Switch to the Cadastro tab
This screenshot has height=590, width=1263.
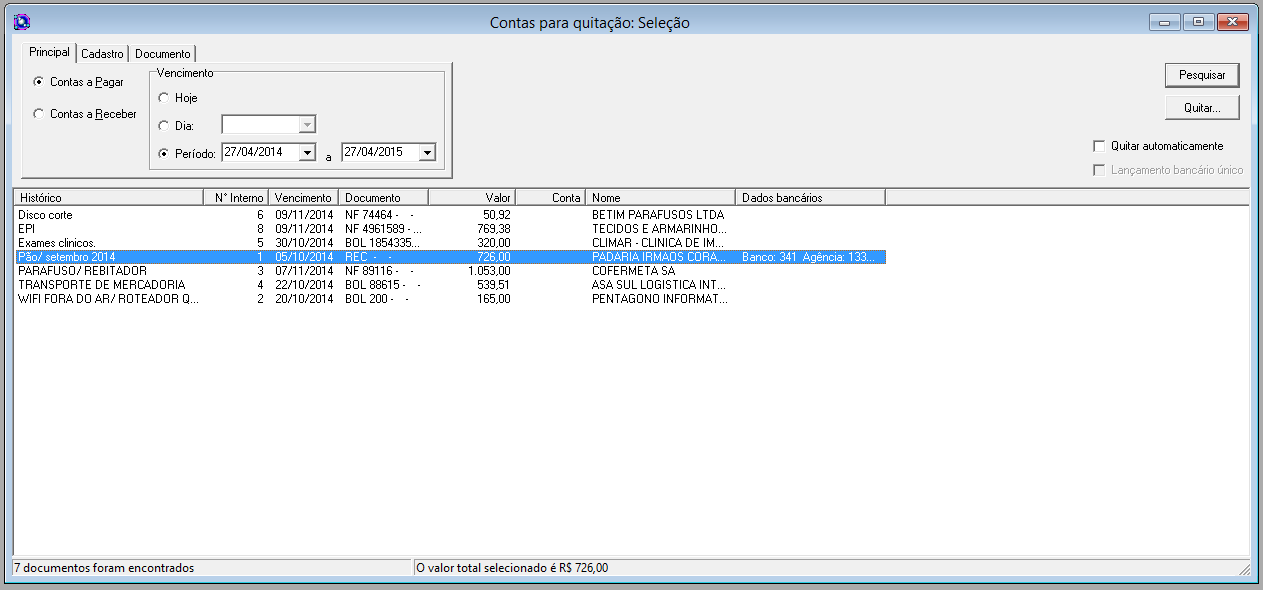[x=101, y=53]
